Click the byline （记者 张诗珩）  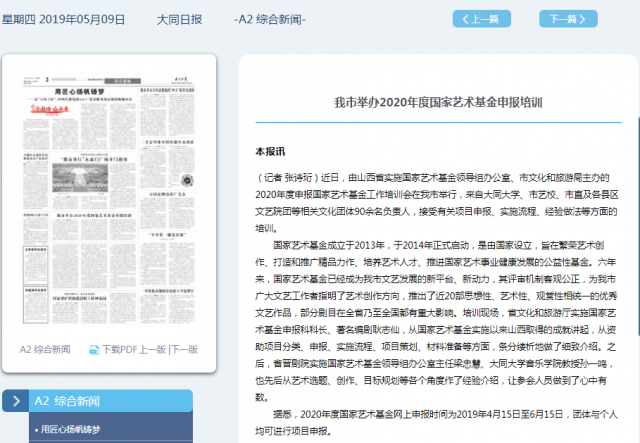tap(287, 178)
